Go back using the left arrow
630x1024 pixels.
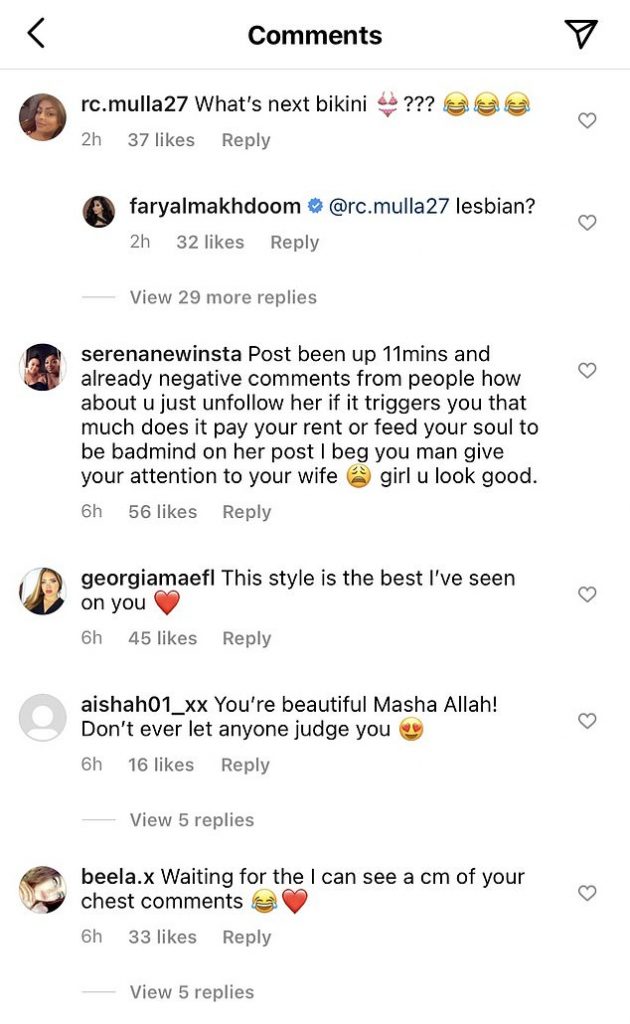coord(36,34)
